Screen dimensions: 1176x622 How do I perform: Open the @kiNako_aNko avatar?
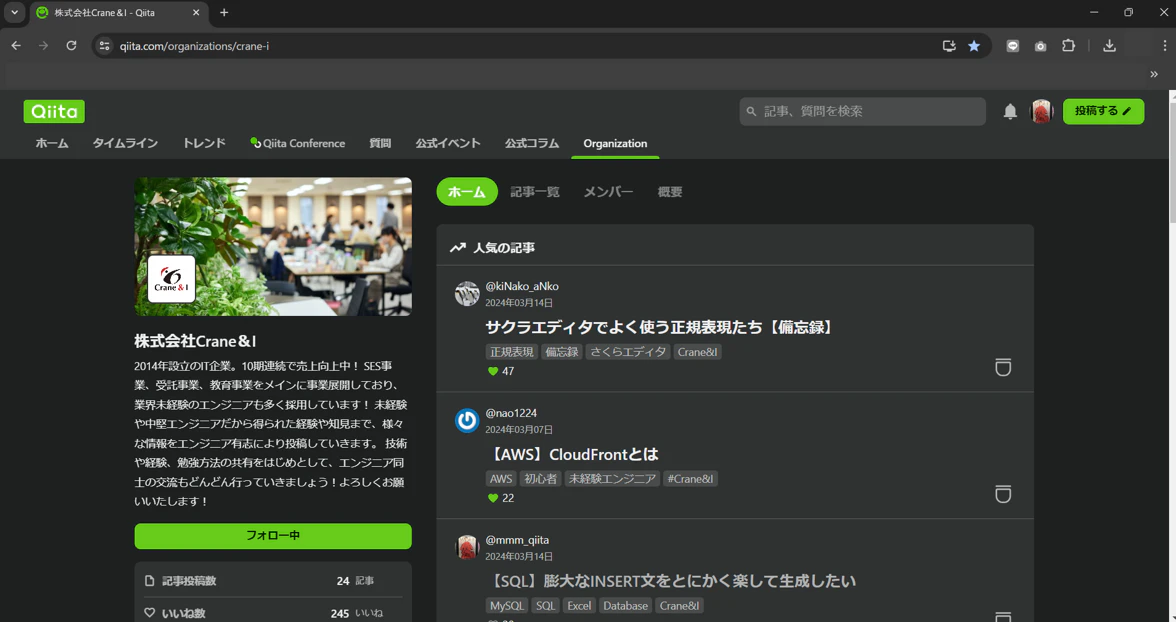(x=466, y=293)
